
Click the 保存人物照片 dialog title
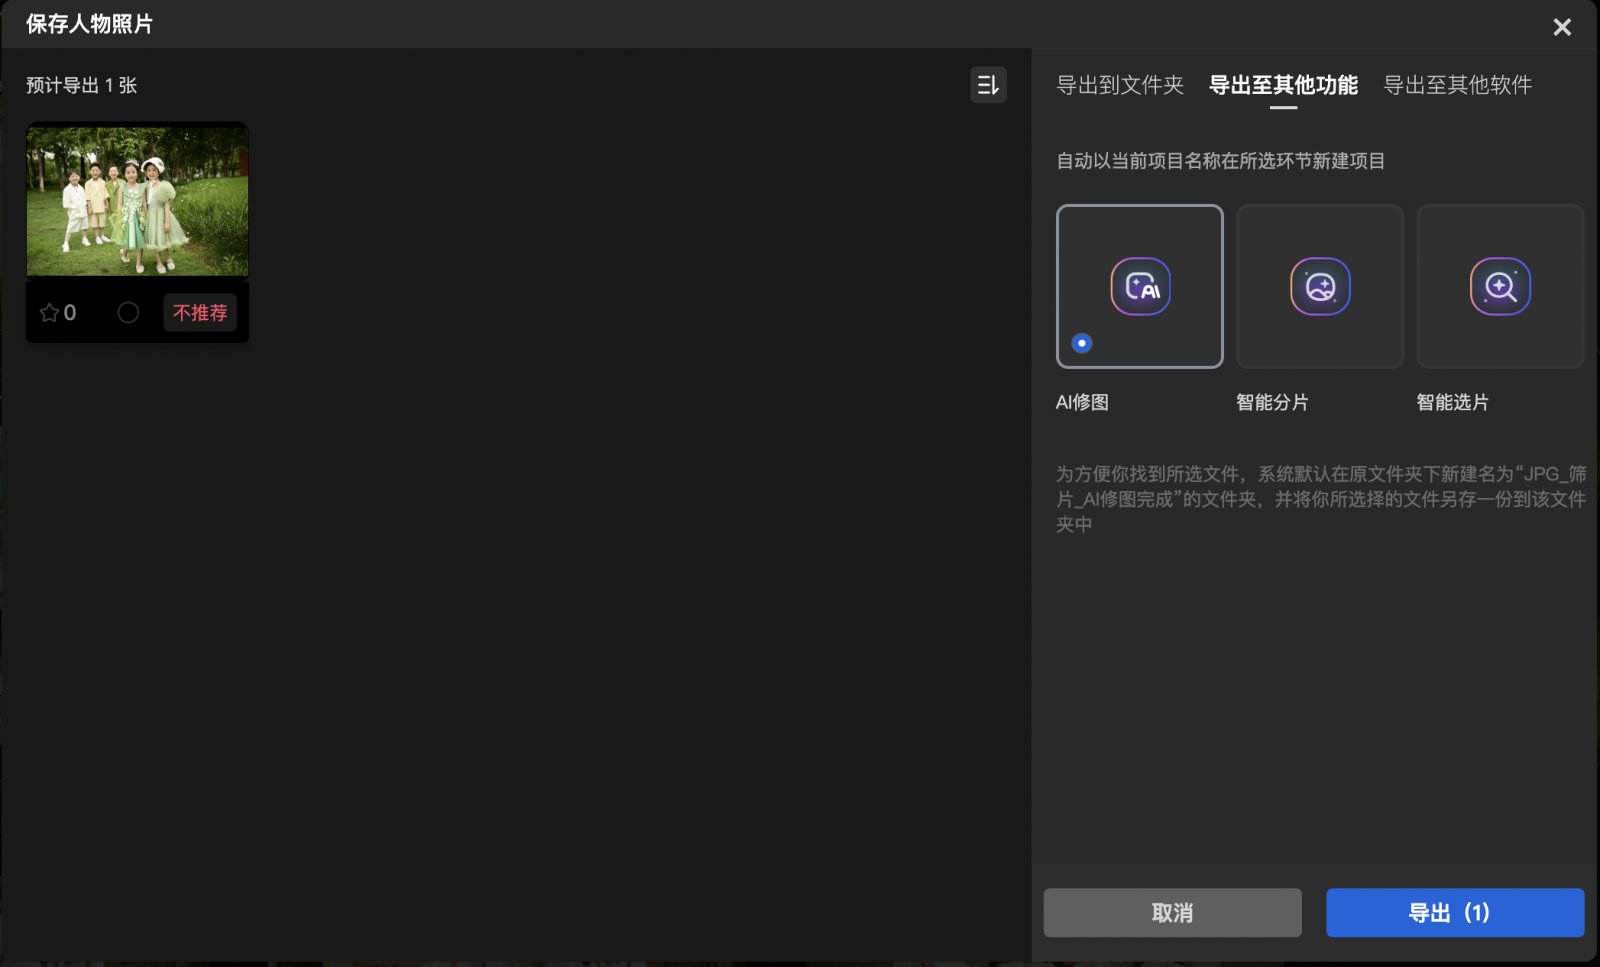89,24
